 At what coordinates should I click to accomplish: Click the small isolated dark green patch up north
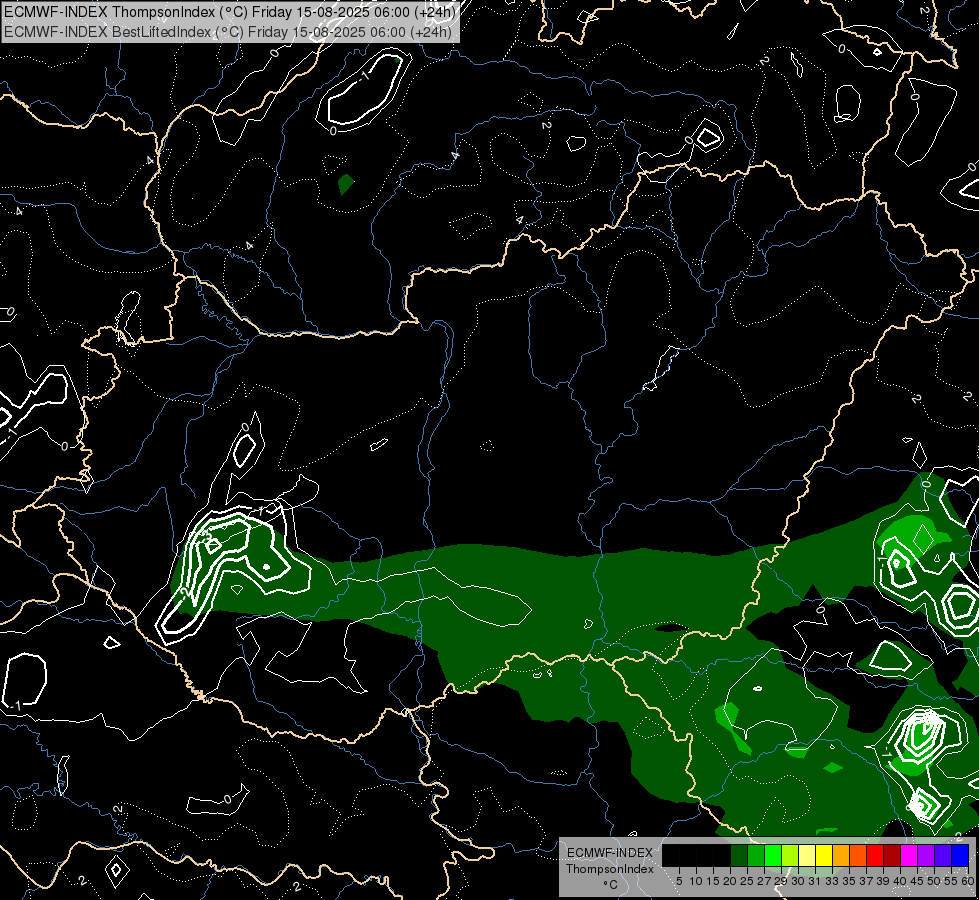[345, 184]
